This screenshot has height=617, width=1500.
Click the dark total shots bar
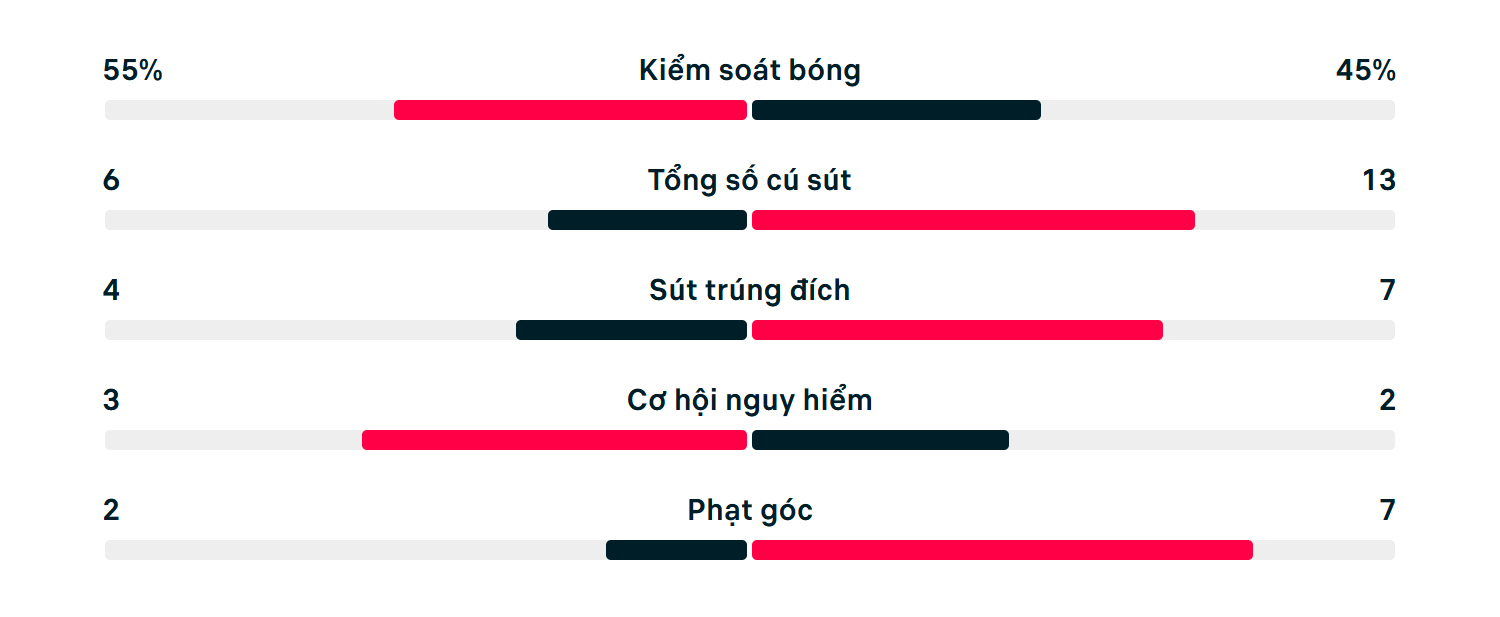click(647, 220)
